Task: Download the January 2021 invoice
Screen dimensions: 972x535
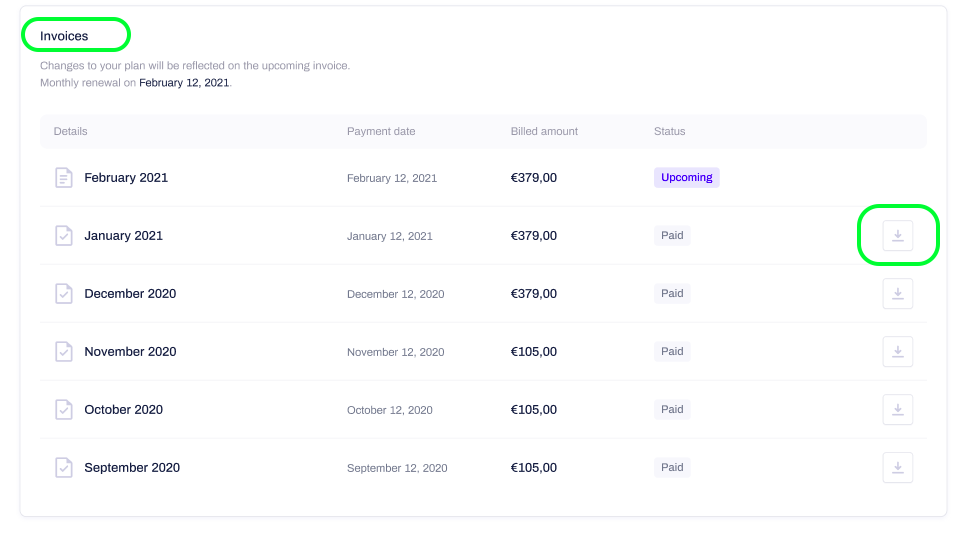Action: coord(897,236)
